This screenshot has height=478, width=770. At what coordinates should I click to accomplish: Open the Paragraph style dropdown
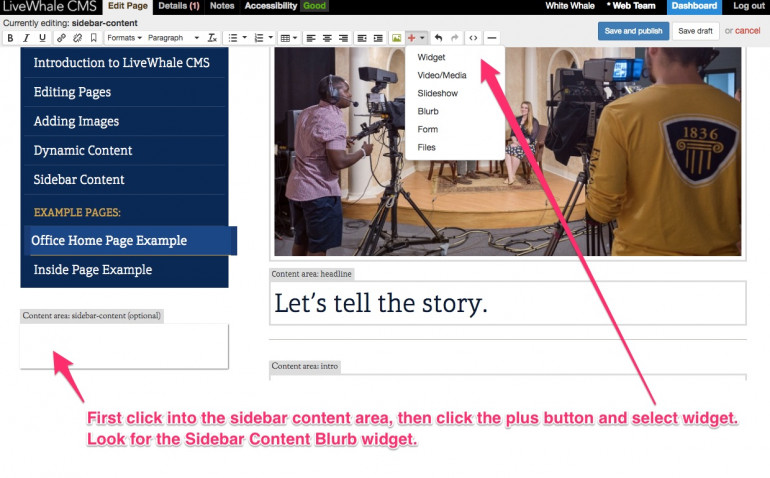(x=173, y=38)
